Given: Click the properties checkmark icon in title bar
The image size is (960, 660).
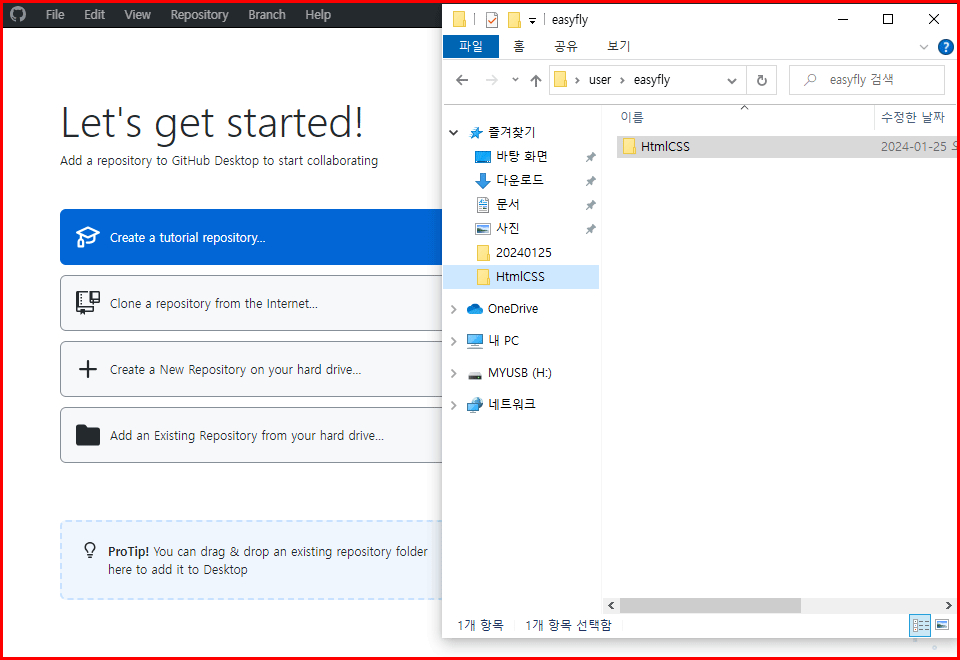Looking at the screenshot, I should [x=492, y=20].
